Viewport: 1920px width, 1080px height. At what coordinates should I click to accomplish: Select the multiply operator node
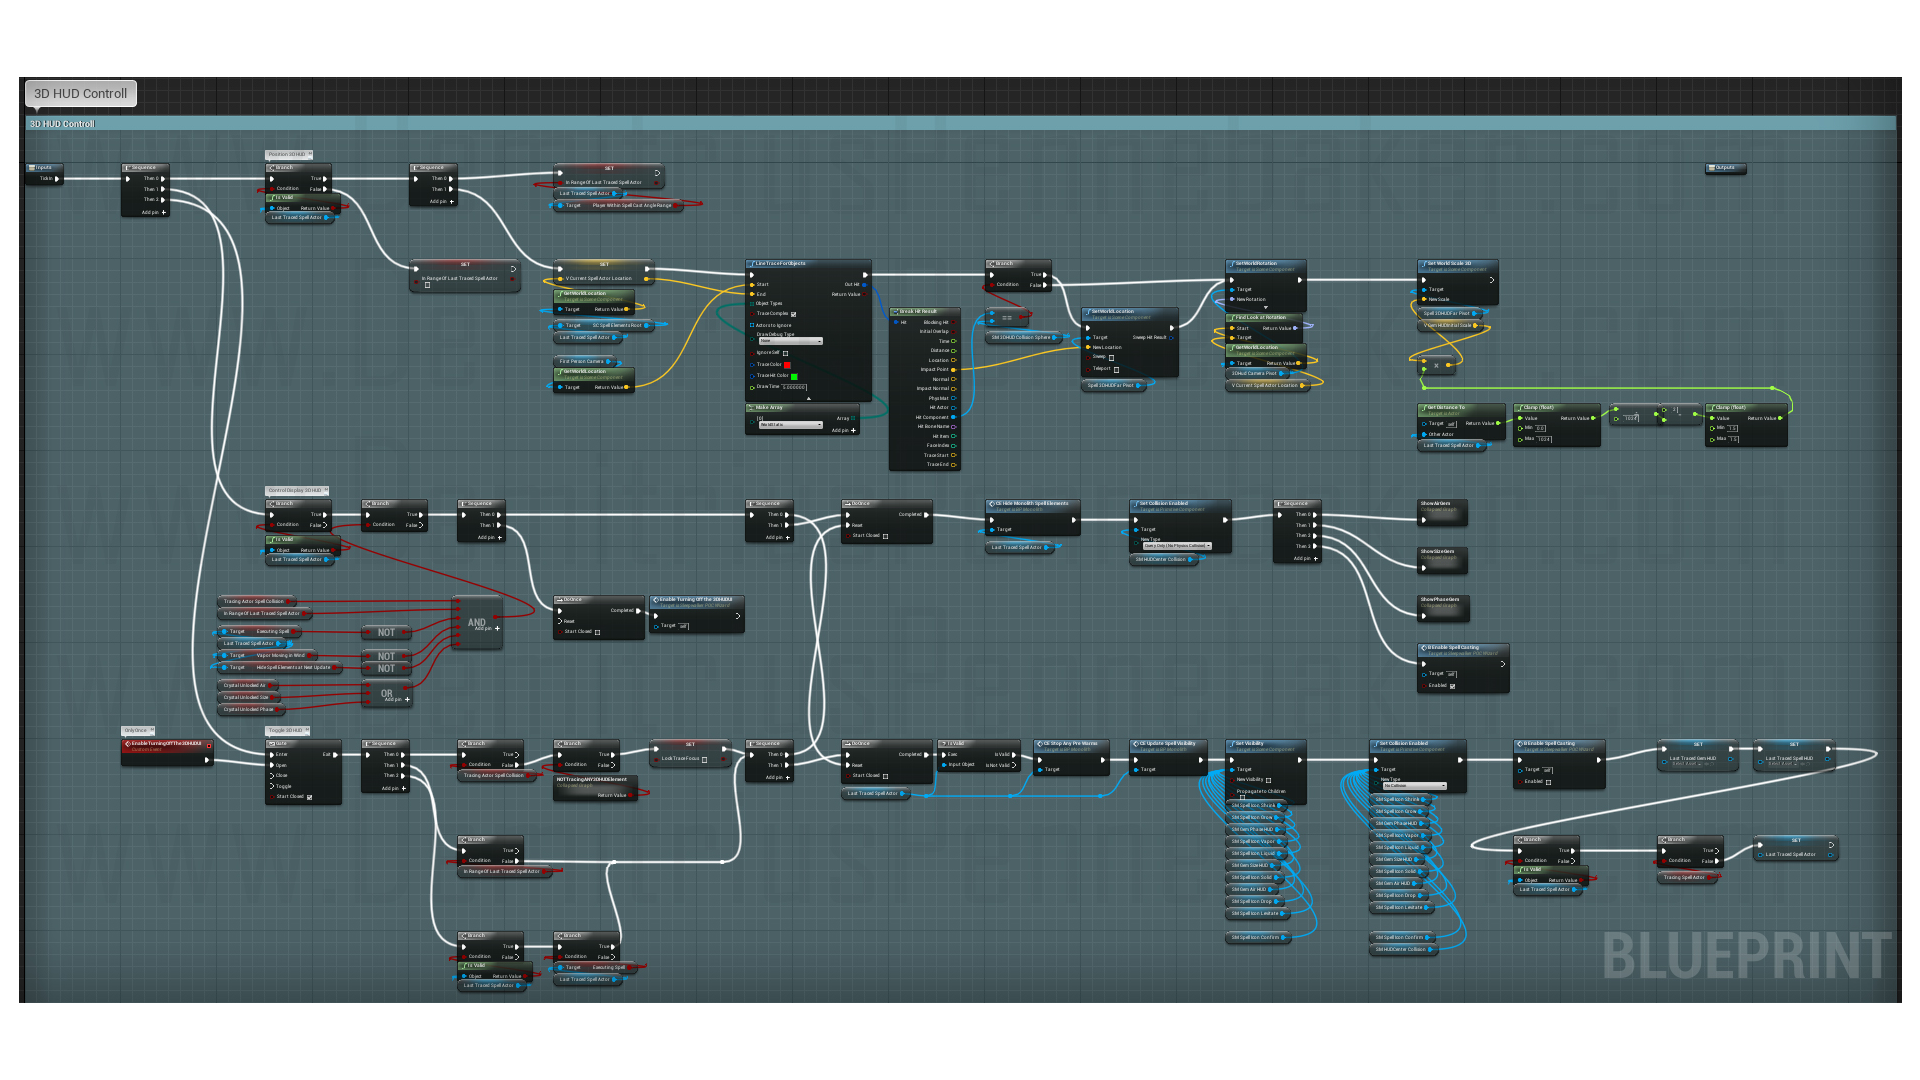pos(1436,365)
